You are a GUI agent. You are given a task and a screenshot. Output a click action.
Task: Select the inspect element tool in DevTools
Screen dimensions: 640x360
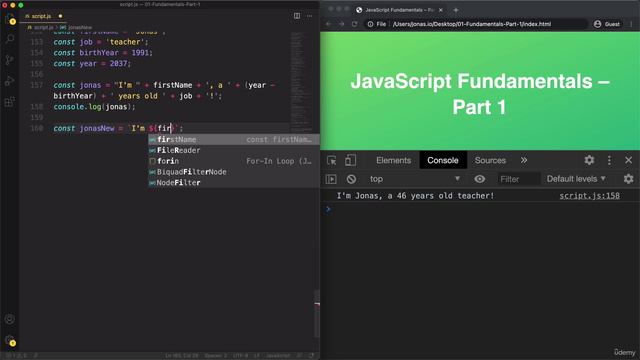(331, 160)
